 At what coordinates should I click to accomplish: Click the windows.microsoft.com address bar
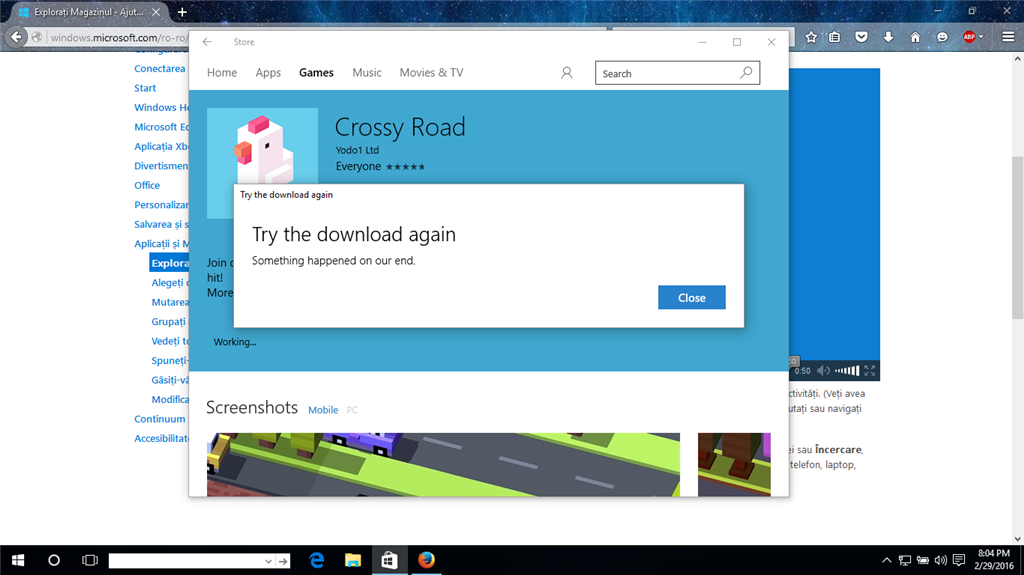118,37
